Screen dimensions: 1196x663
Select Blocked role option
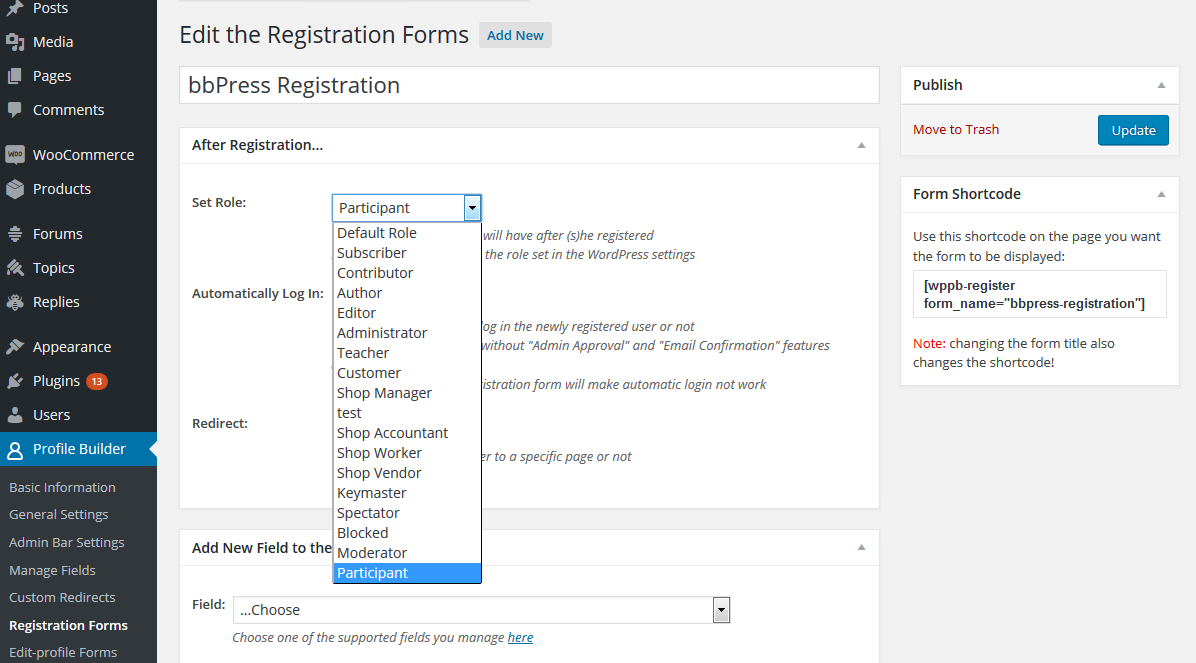click(x=407, y=533)
